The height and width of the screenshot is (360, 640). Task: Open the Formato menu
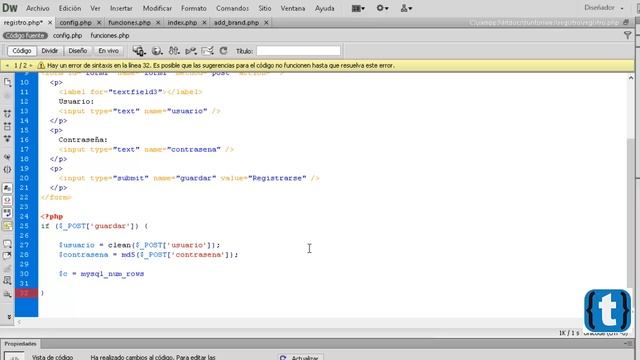point(194,8)
